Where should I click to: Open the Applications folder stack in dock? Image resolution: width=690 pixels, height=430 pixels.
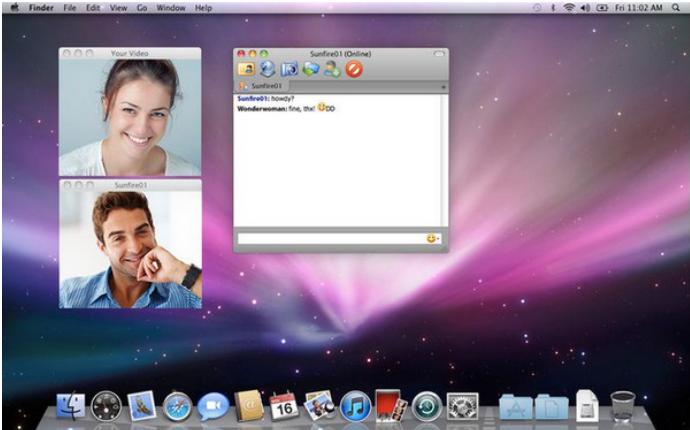click(x=515, y=405)
